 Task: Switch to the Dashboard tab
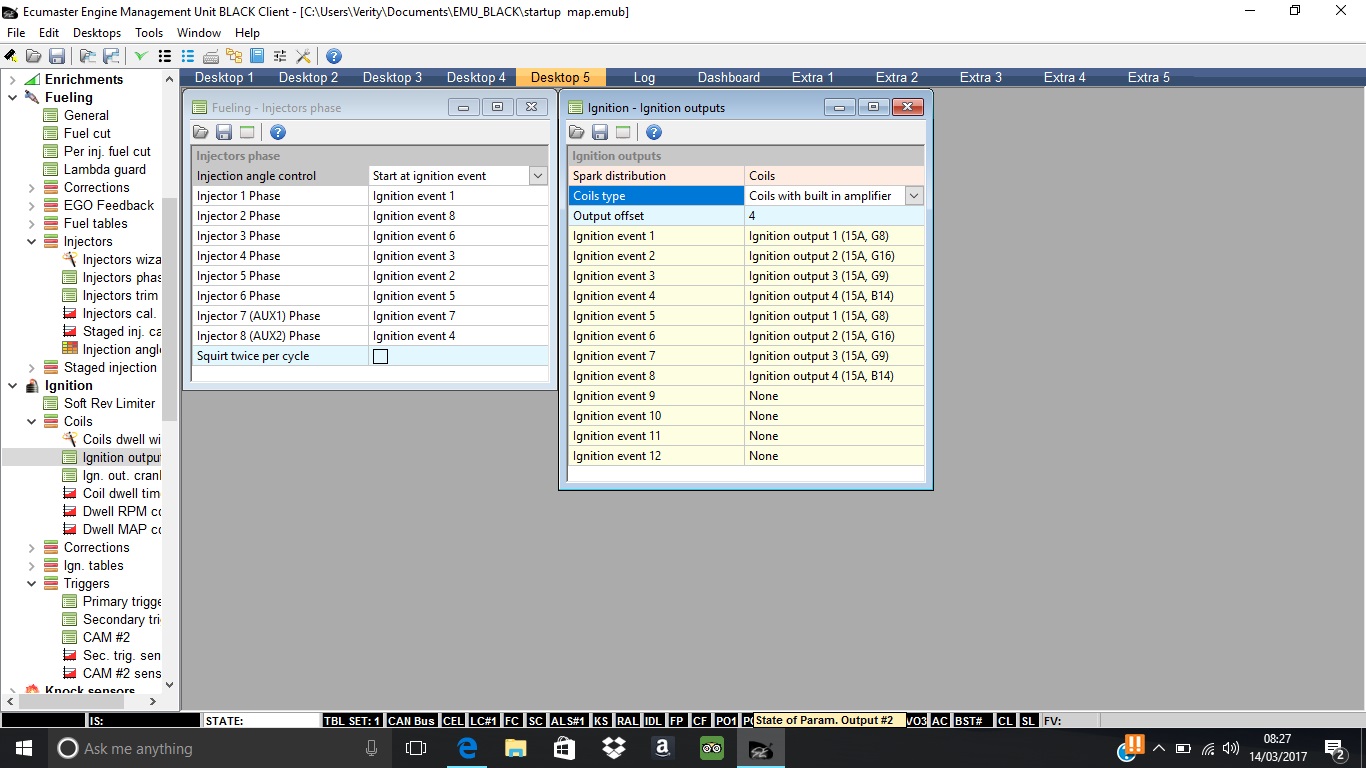(x=728, y=77)
